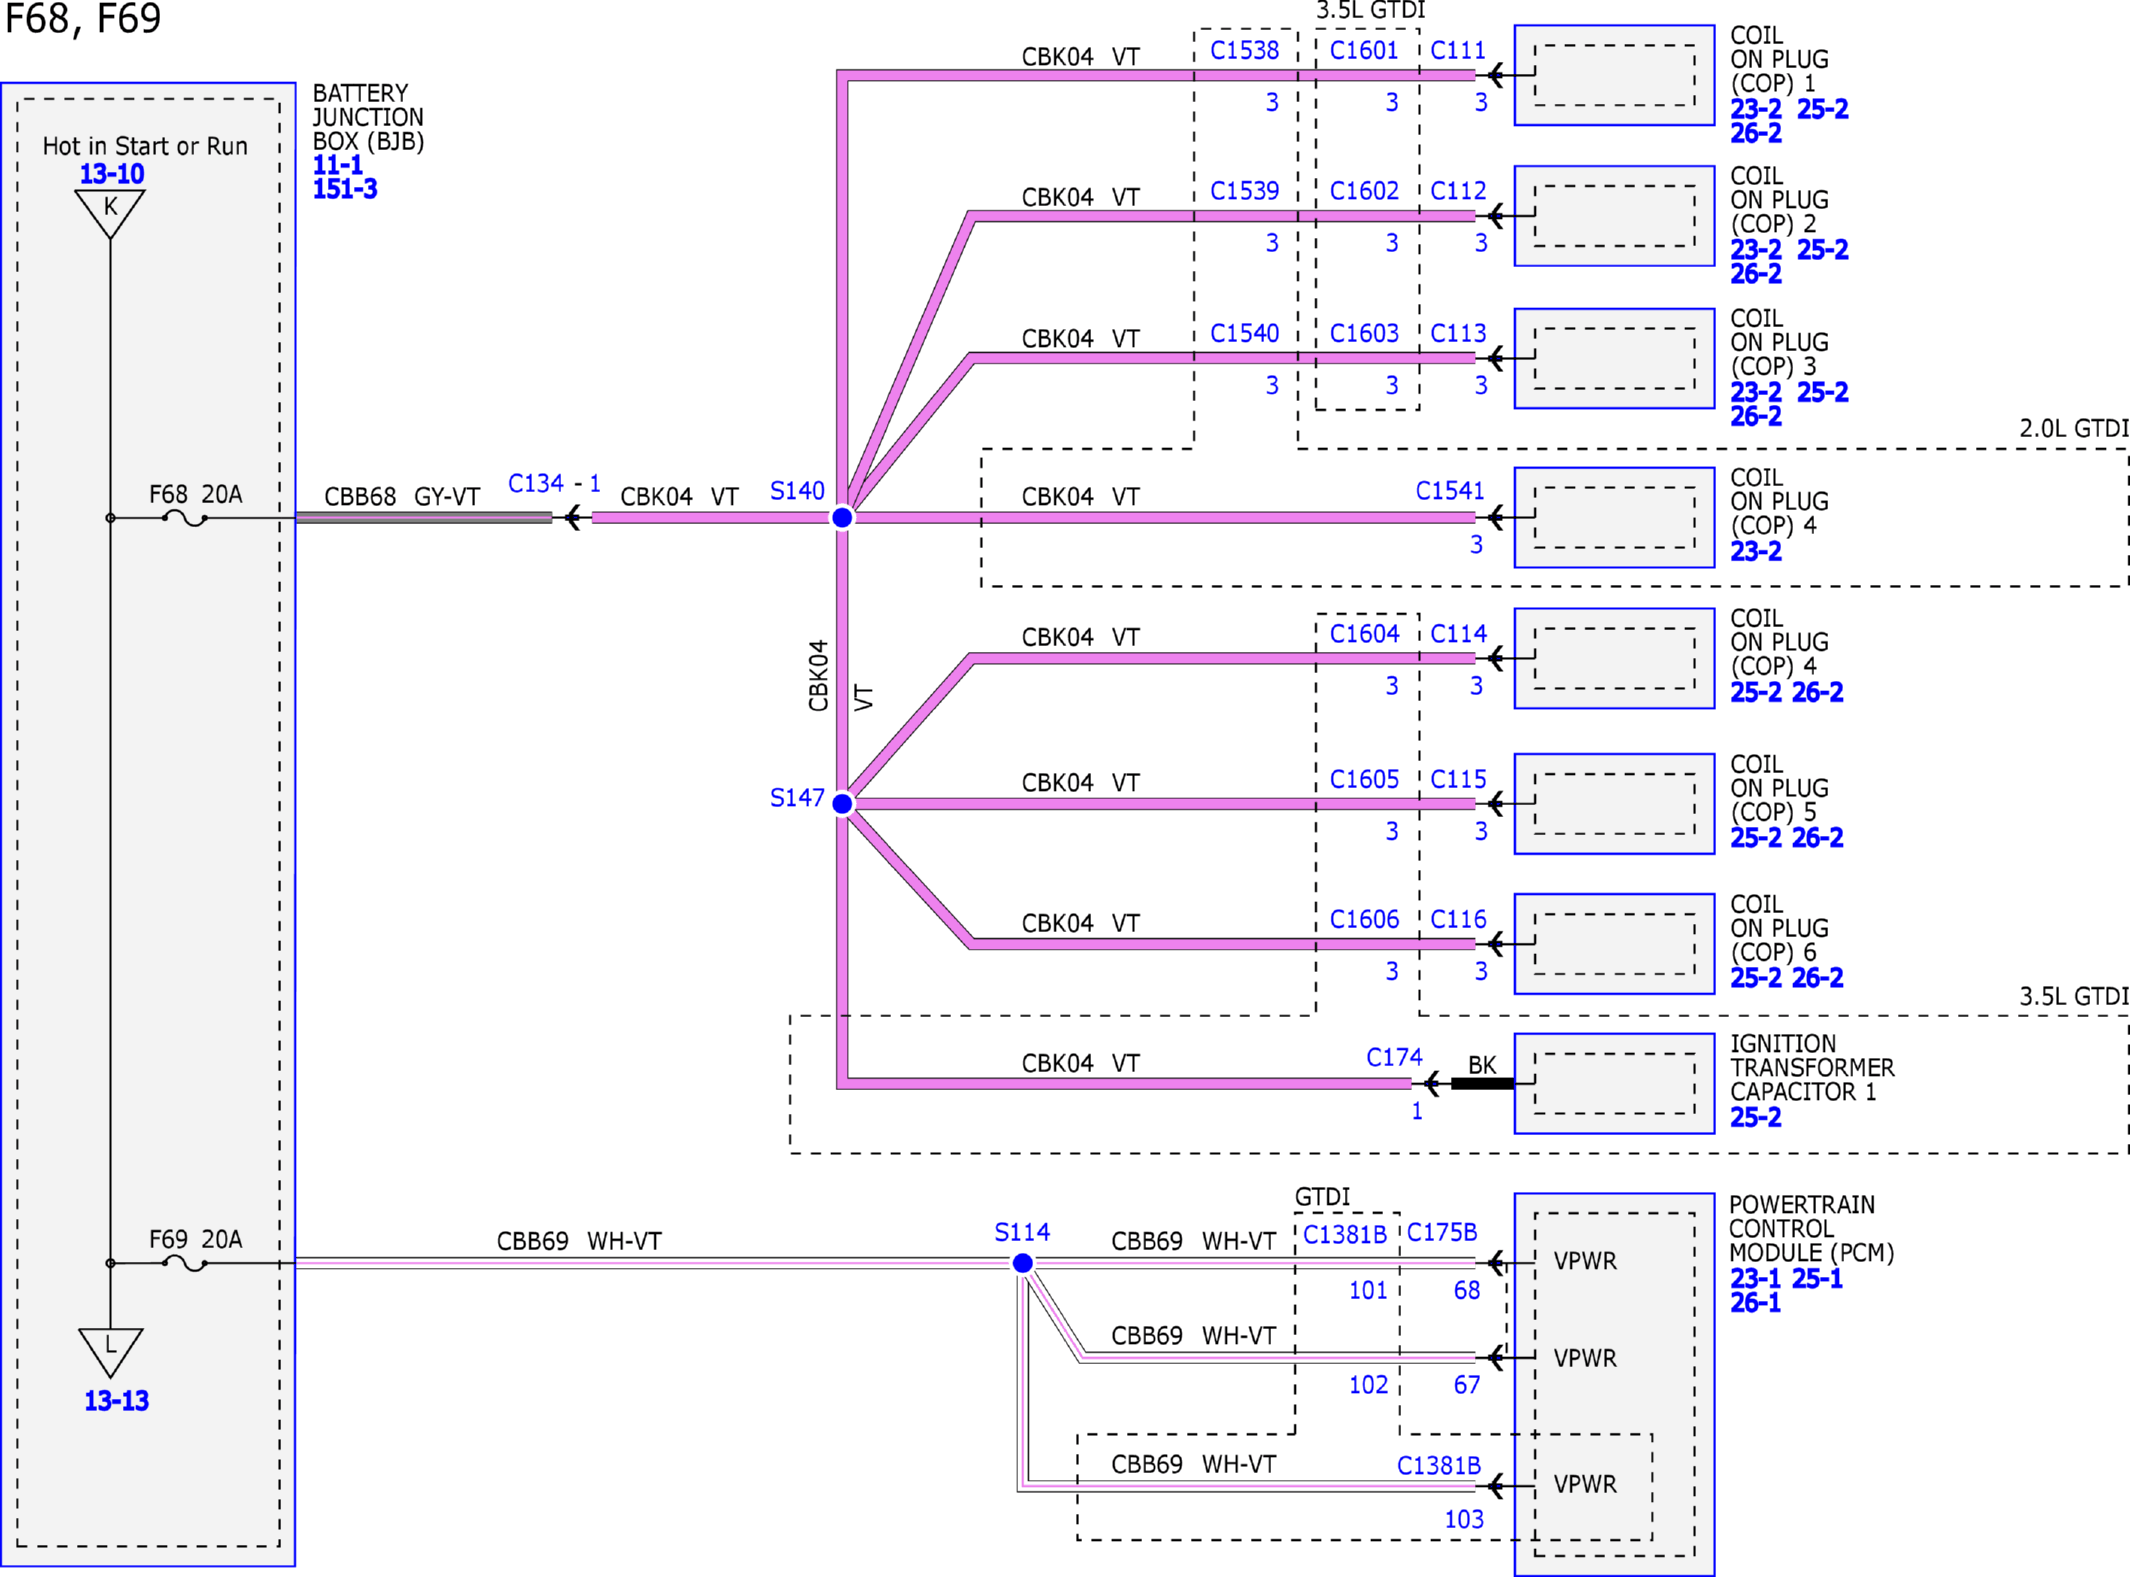
Task: Select connector label C115
Action: pyautogui.click(x=1458, y=779)
